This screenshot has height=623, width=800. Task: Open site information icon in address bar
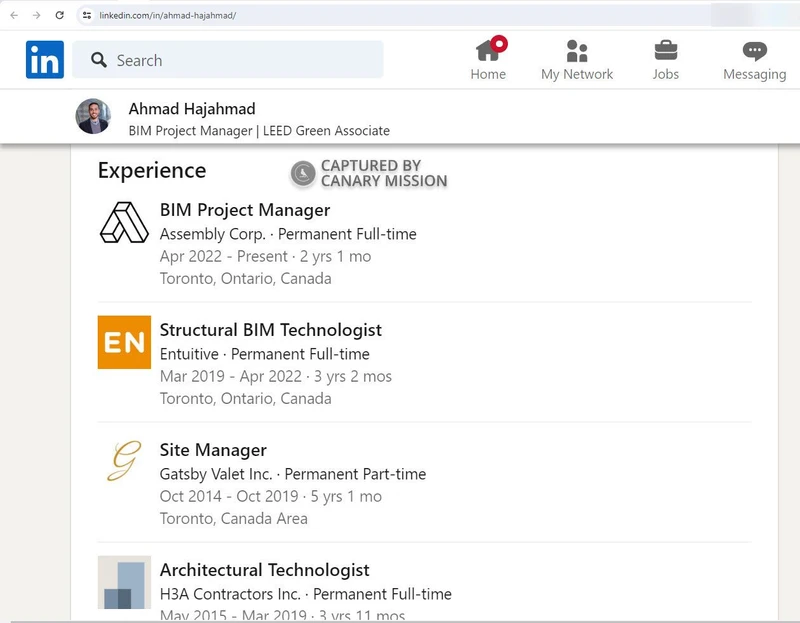[x=87, y=15]
